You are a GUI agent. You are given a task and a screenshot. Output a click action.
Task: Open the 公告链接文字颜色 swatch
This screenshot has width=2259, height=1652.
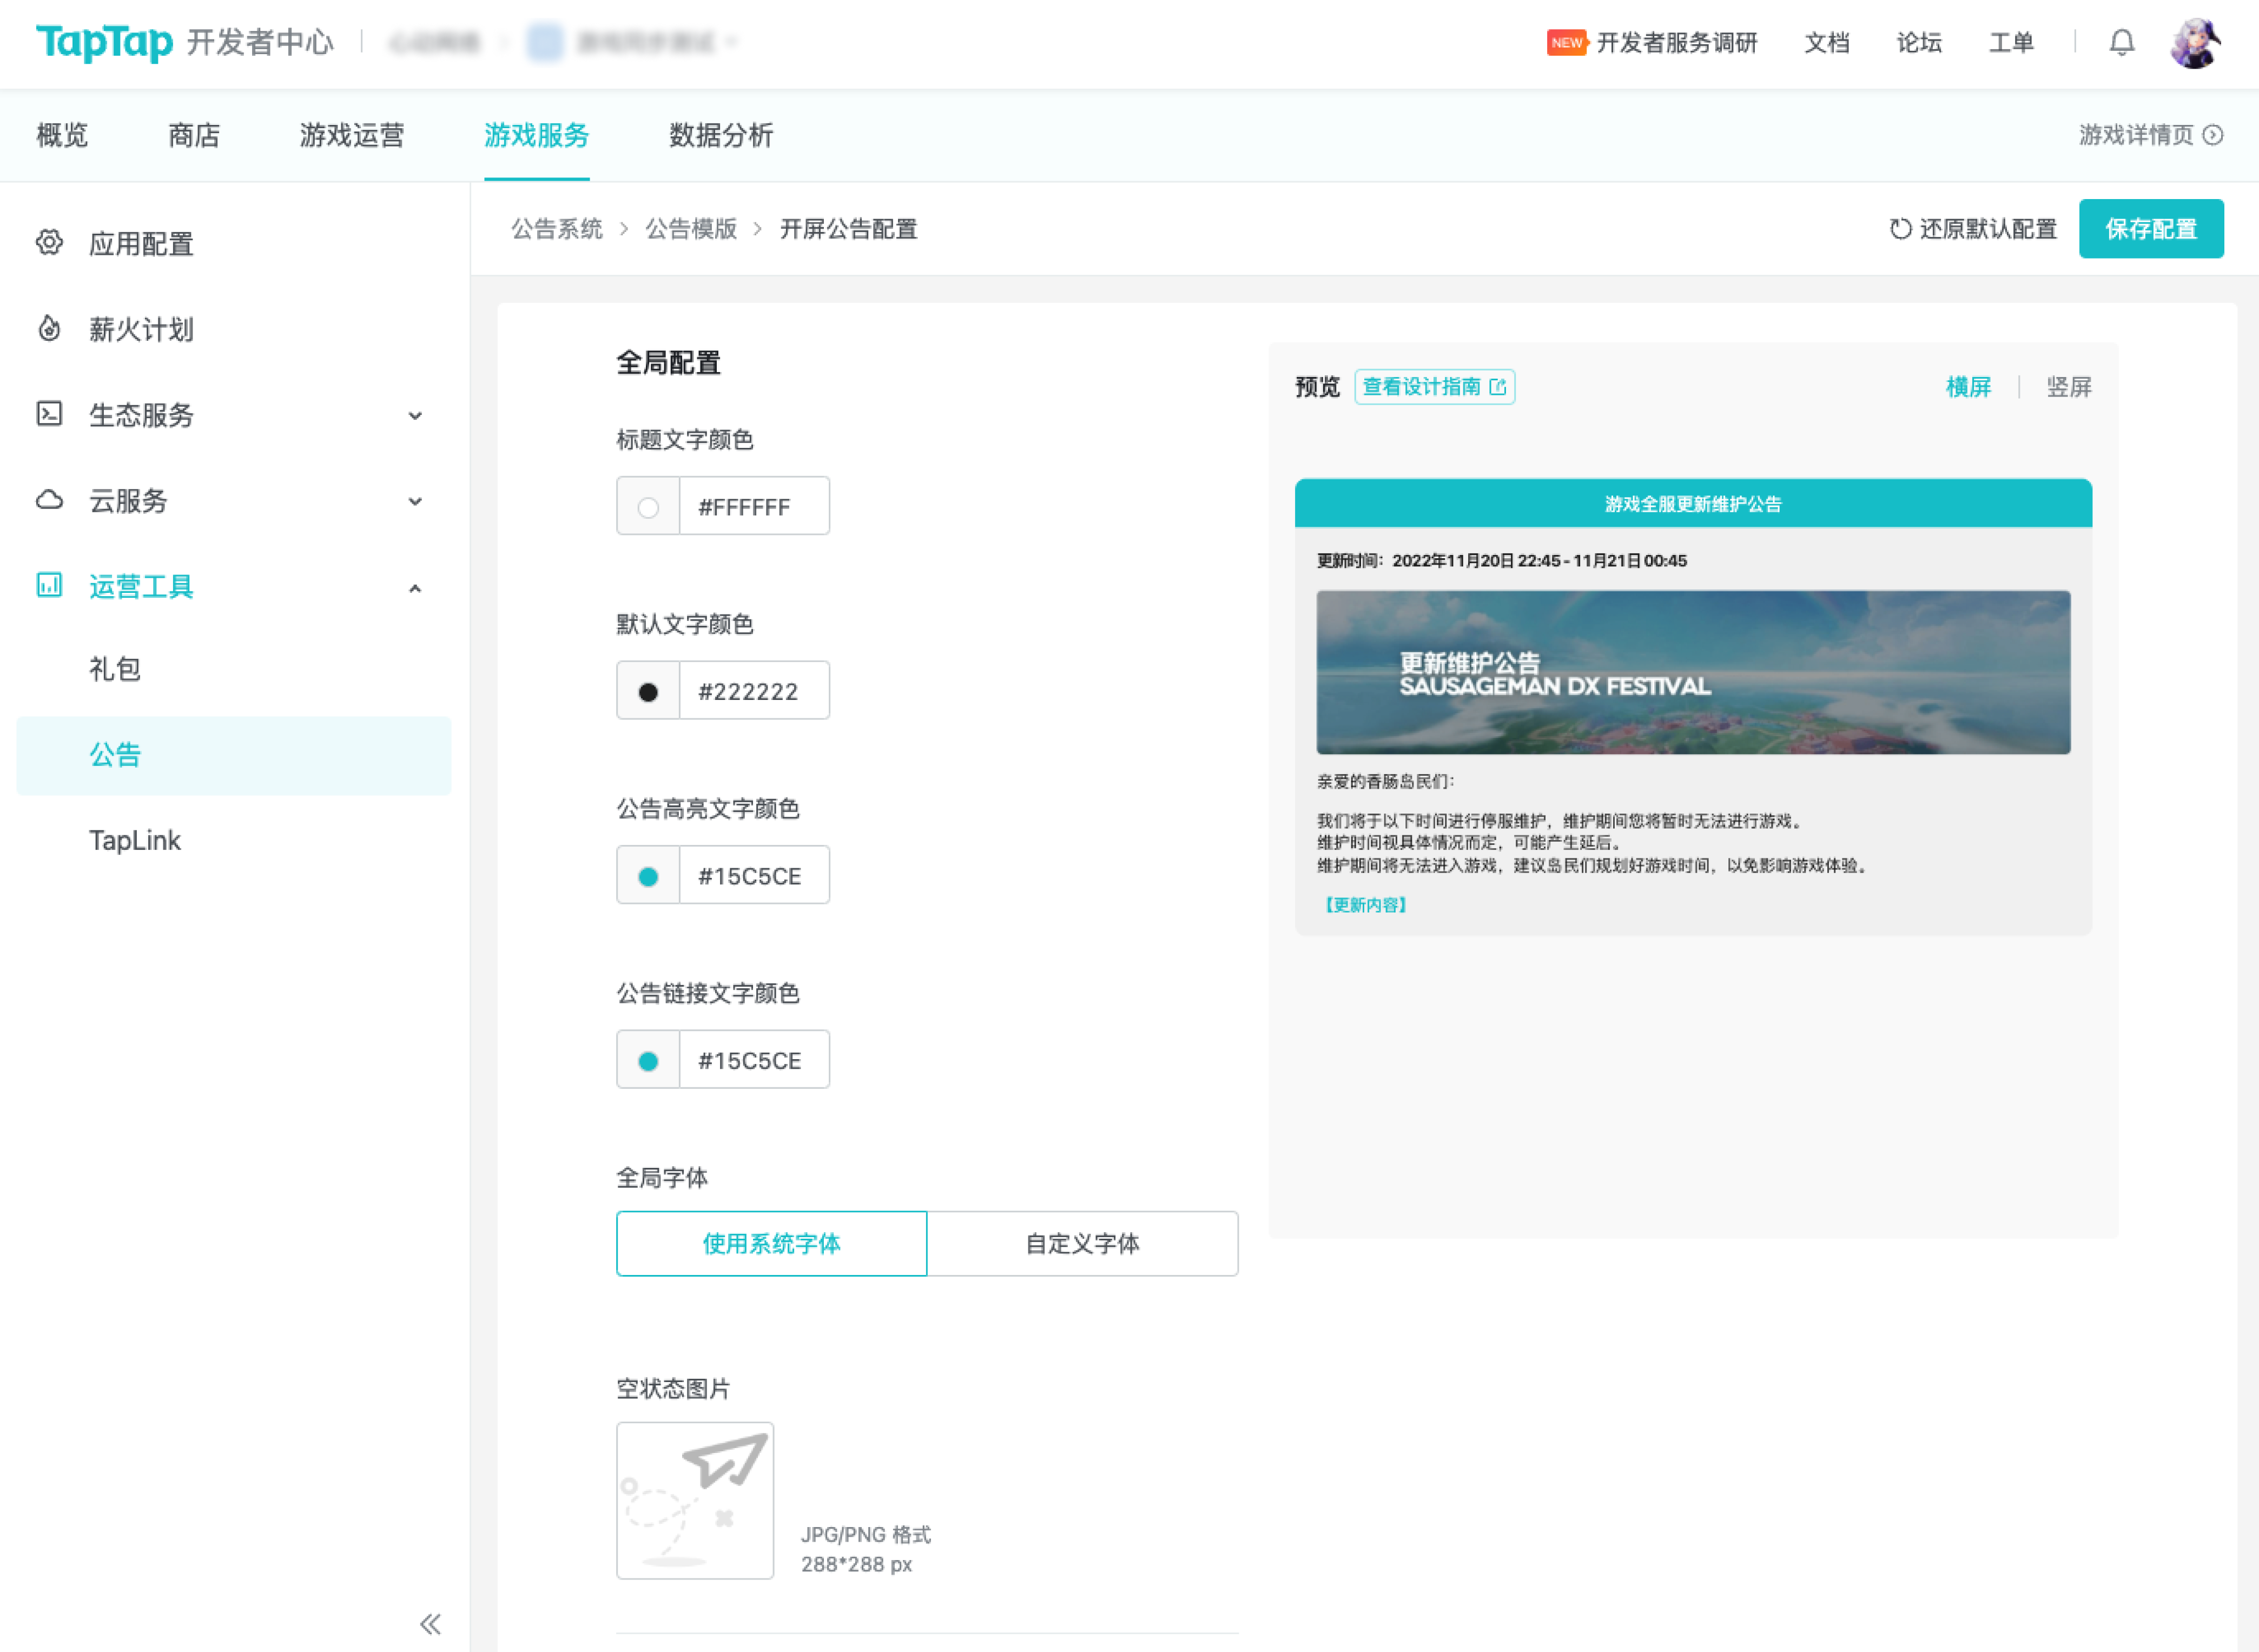tap(648, 1060)
